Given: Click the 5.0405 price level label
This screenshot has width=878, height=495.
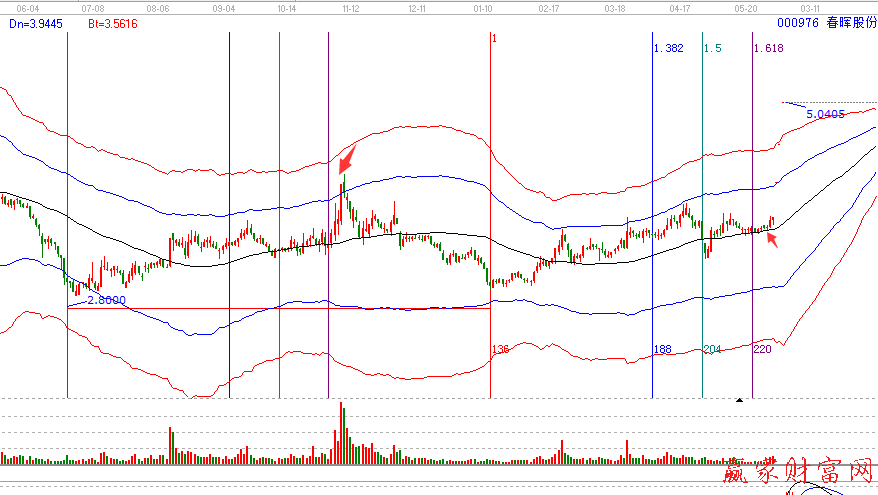Looking at the screenshot, I should point(825,114).
